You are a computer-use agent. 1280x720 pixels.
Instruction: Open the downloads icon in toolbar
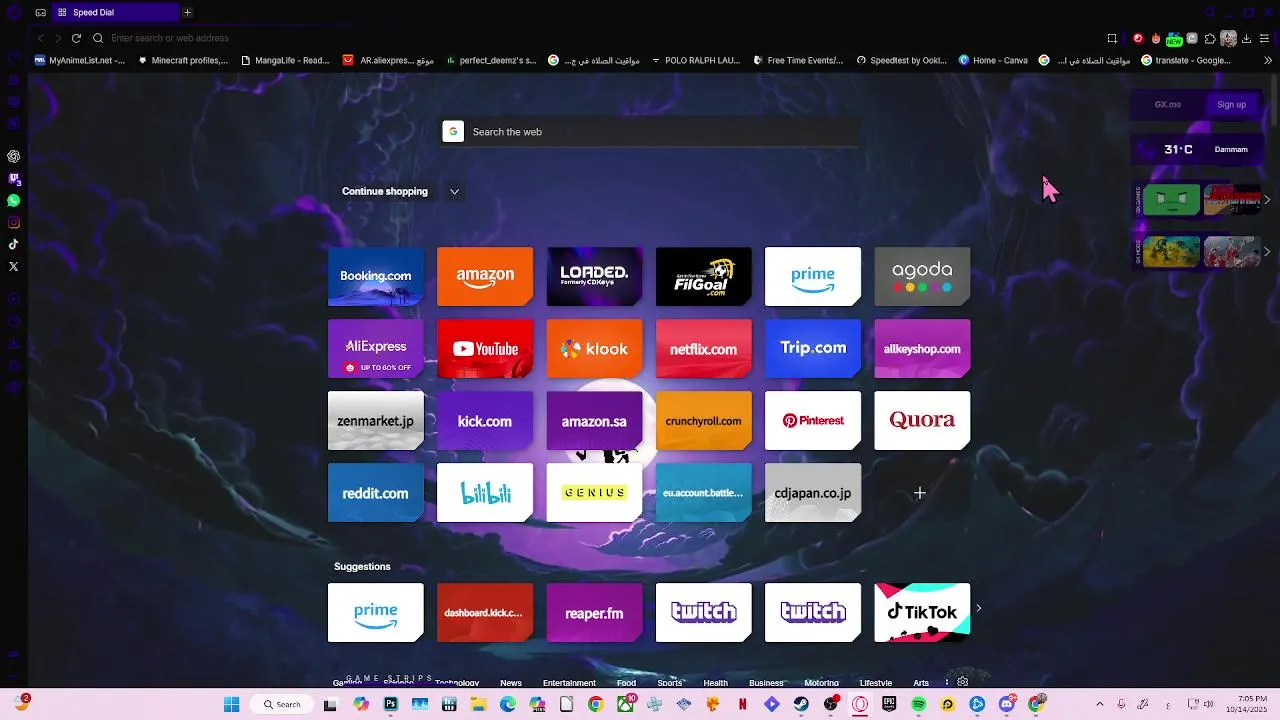(x=1246, y=38)
